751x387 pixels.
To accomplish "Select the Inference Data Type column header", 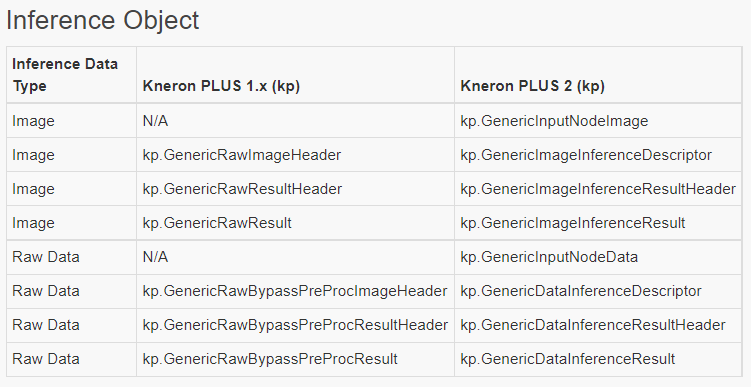I will 65,75.
